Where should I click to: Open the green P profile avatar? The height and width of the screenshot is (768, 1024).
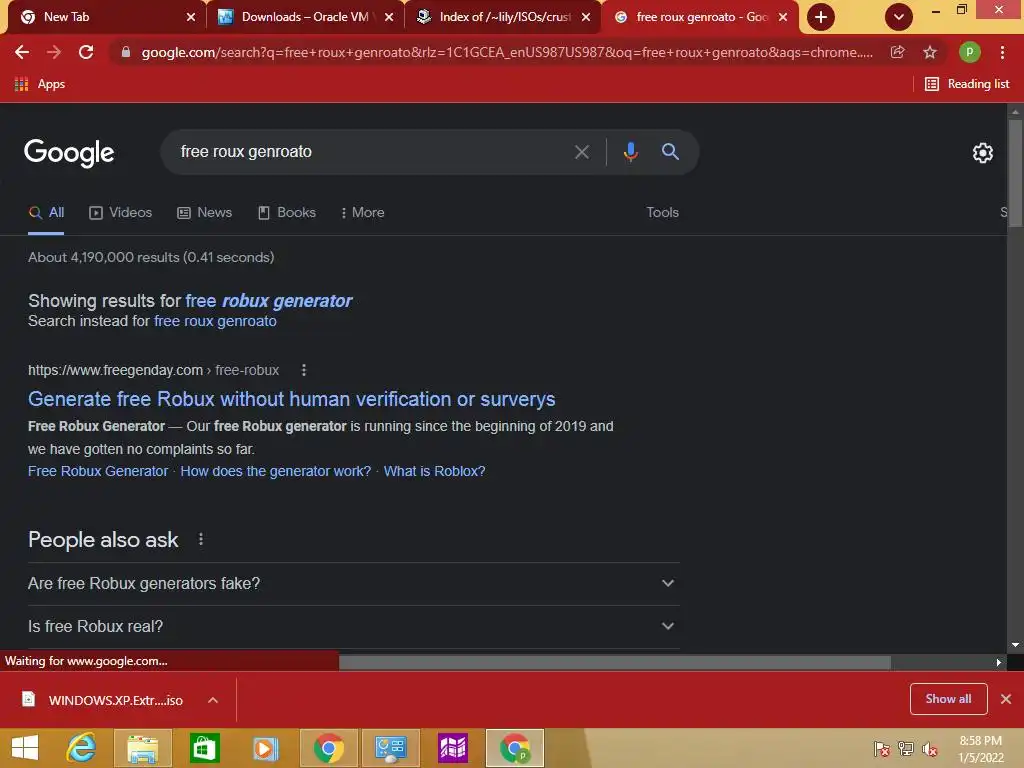click(x=969, y=52)
